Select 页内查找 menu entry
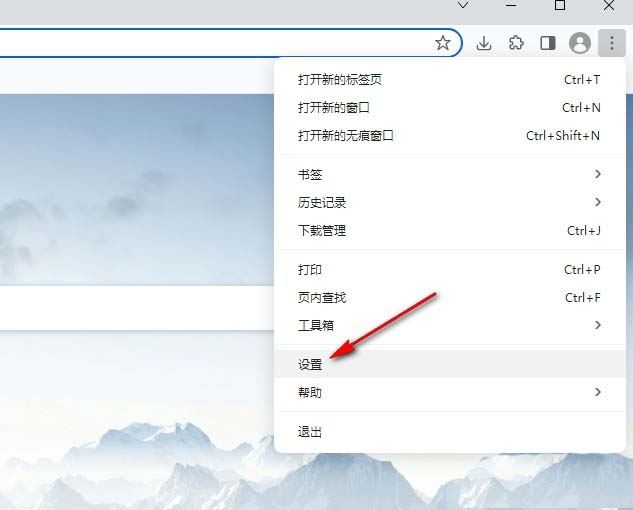 coord(450,298)
